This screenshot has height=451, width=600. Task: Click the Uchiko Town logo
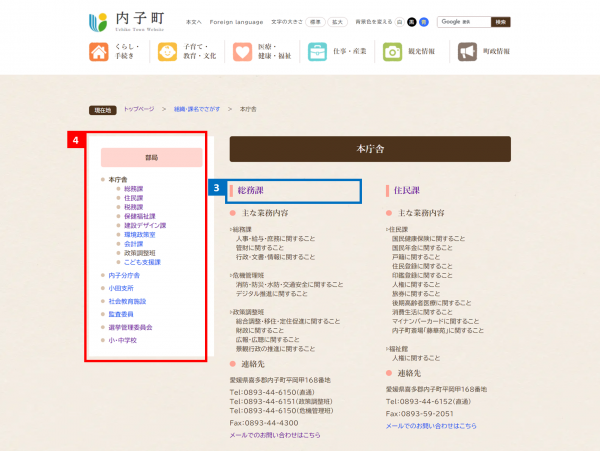[127, 22]
